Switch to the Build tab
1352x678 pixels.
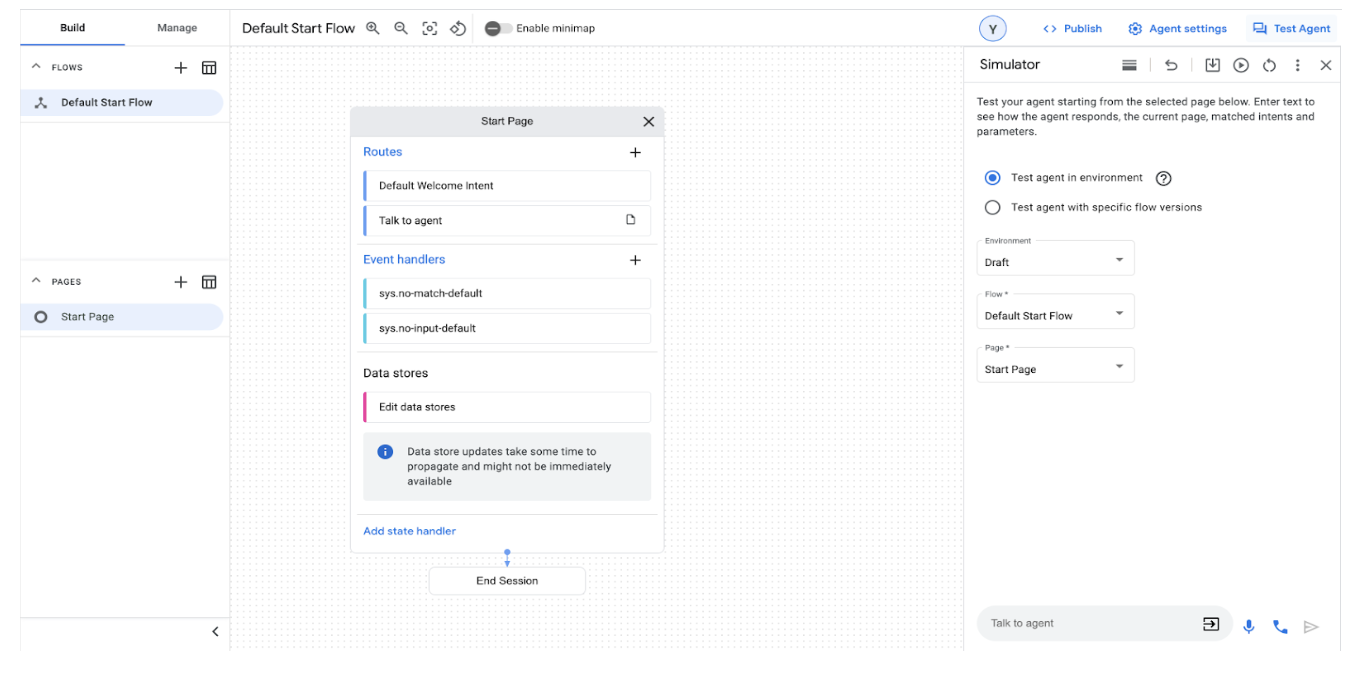coord(72,28)
